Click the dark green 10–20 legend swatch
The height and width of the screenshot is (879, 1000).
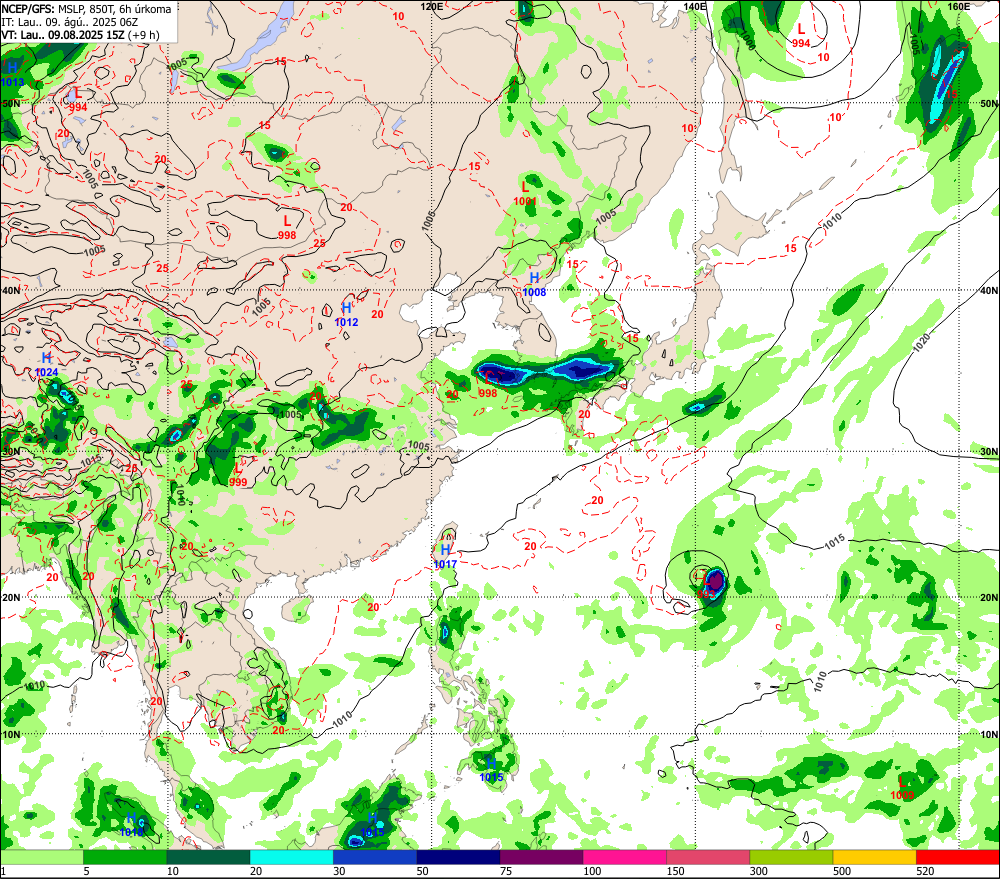tap(208, 857)
